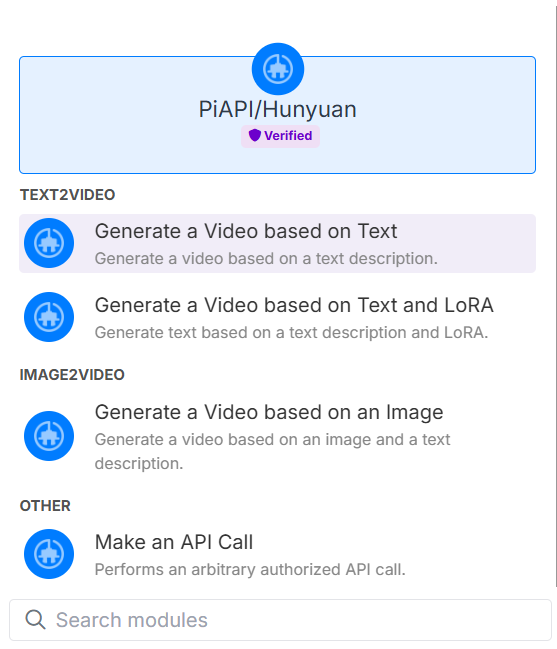Click the icon beside Generate a Video based on Text
Screen dimensions: 557x649
pyautogui.click(x=49, y=243)
